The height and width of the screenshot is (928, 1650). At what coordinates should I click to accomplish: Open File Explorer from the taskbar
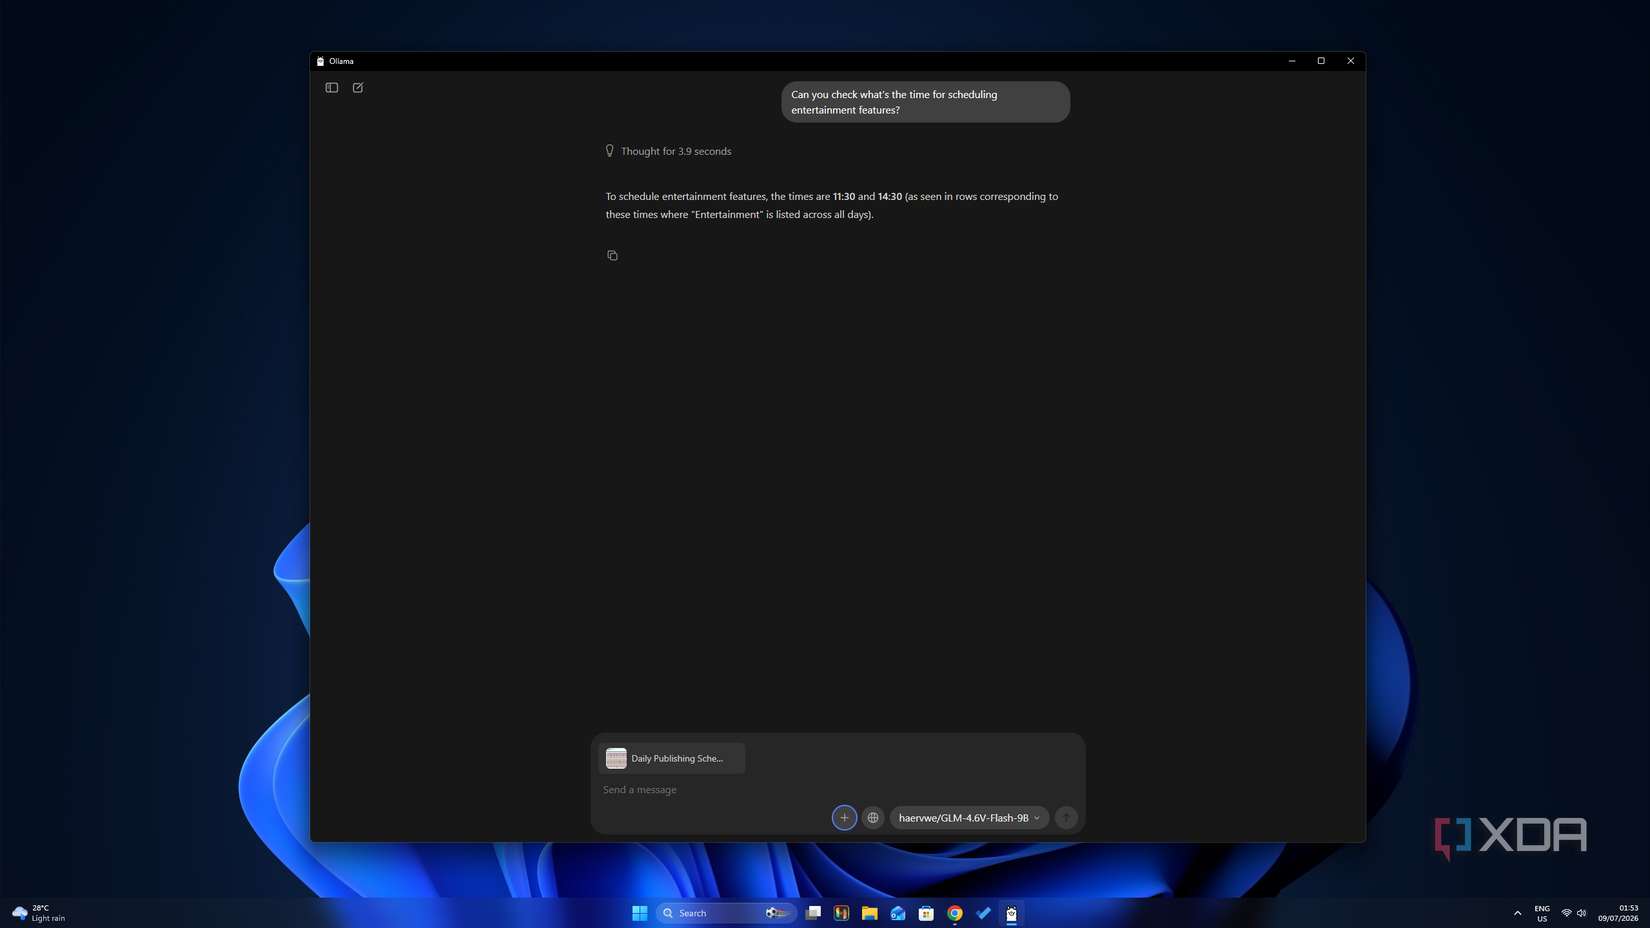[870, 913]
